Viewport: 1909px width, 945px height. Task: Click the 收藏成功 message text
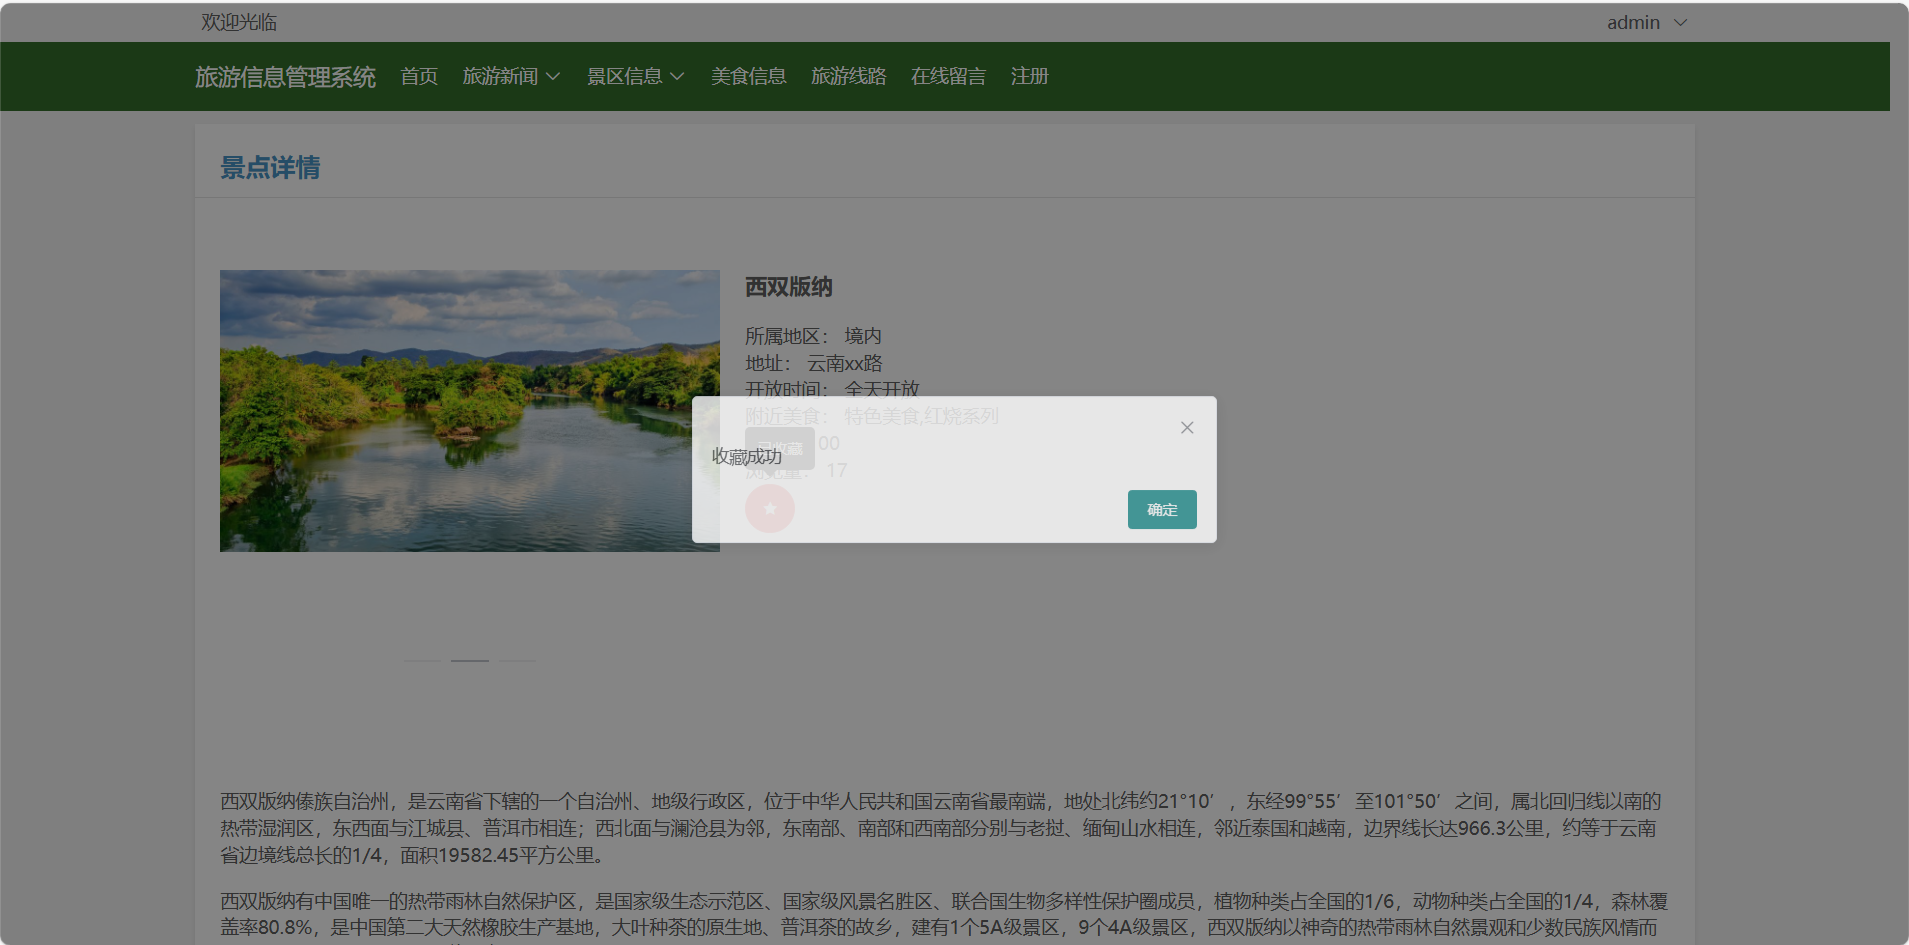tap(747, 456)
